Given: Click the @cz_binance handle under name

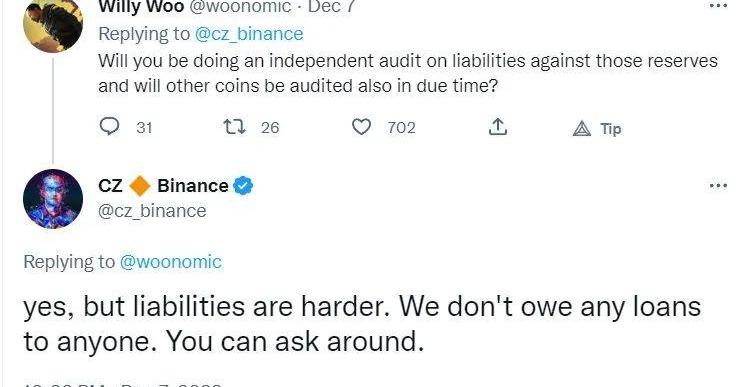Looking at the screenshot, I should point(152,211).
